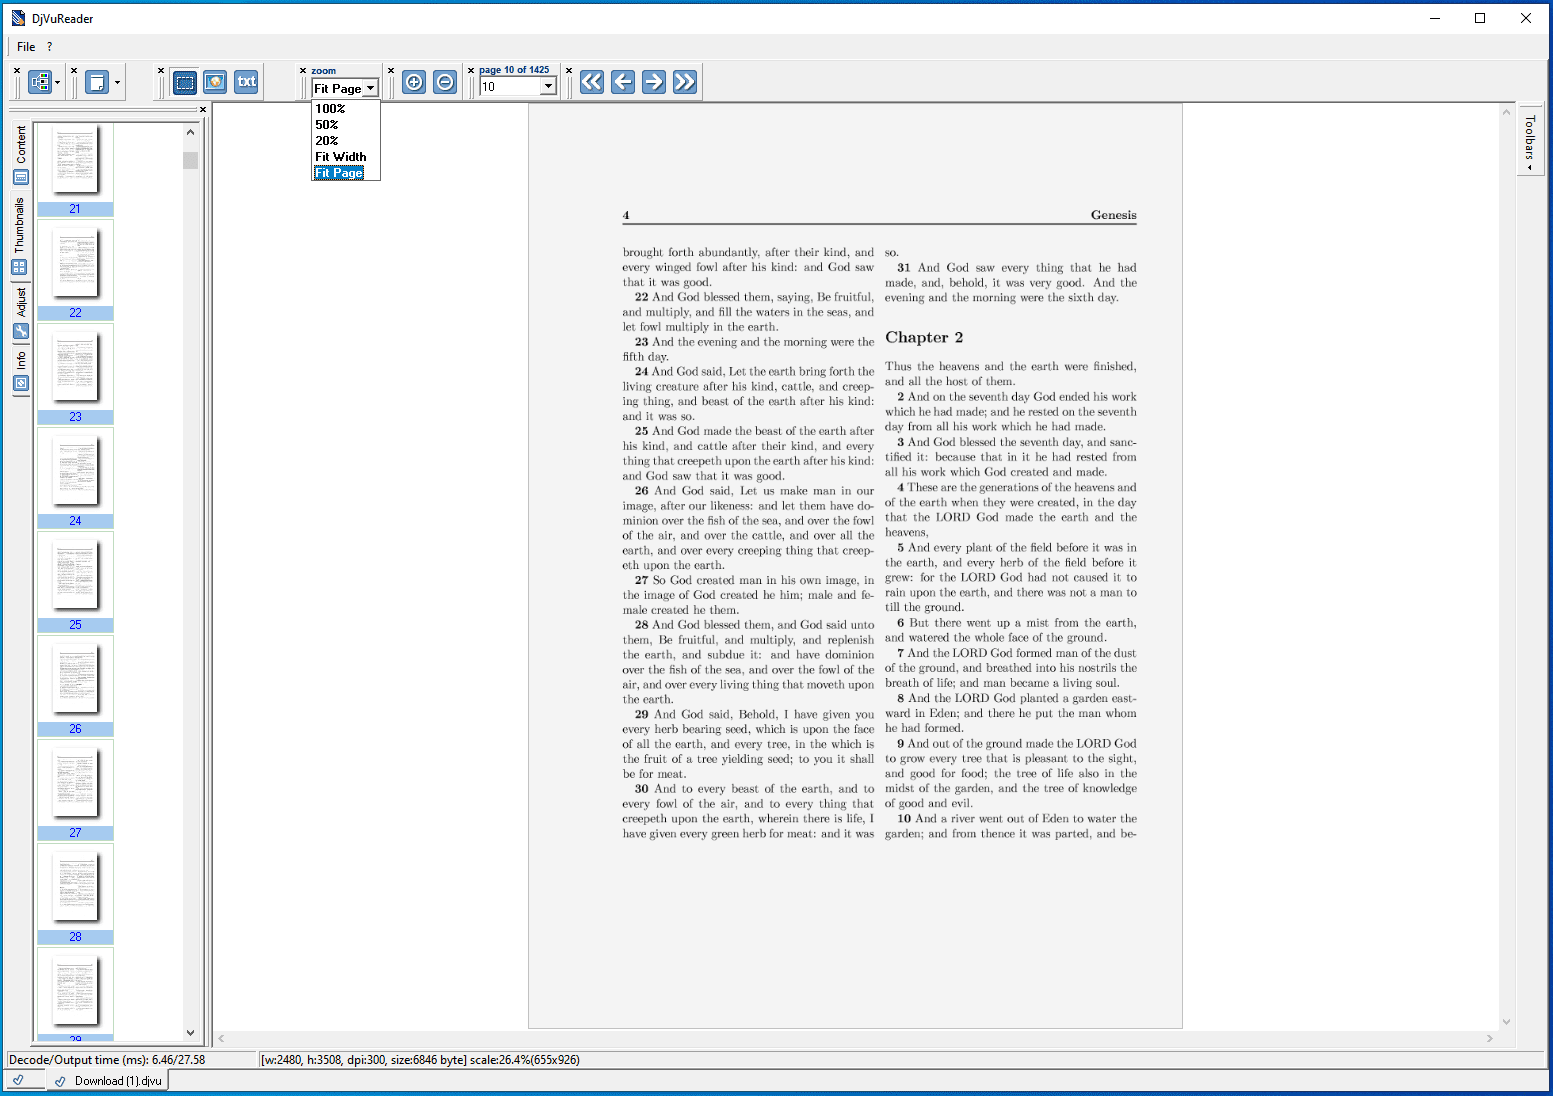The width and height of the screenshot is (1553, 1096).
Task: Jump to the last page
Action: 685,82
